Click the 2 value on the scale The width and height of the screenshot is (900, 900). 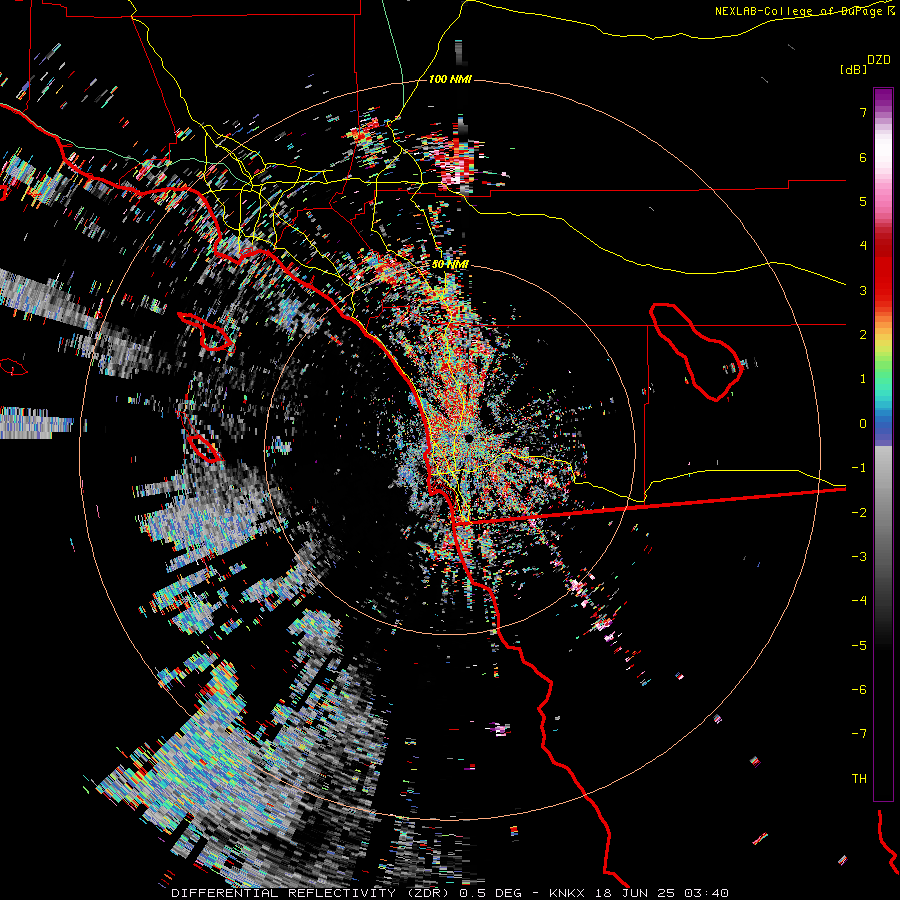click(x=863, y=335)
